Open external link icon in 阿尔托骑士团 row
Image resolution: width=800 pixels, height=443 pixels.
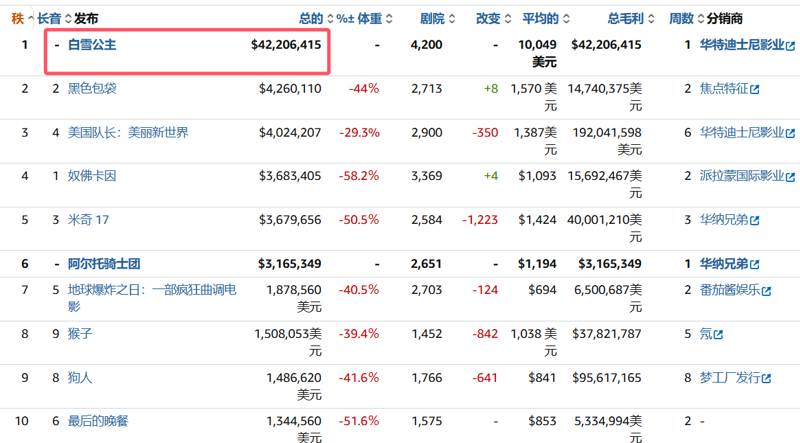(x=755, y=265)
